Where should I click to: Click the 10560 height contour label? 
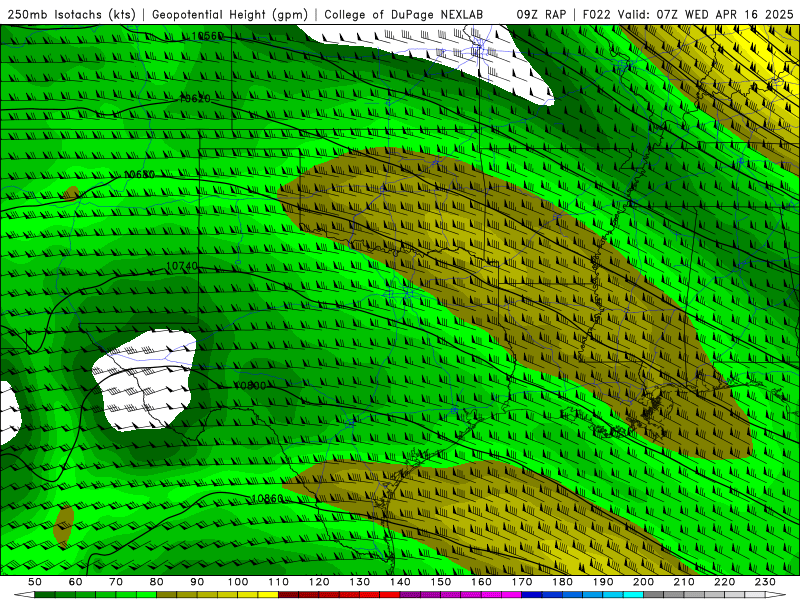(x=208, y=36)
